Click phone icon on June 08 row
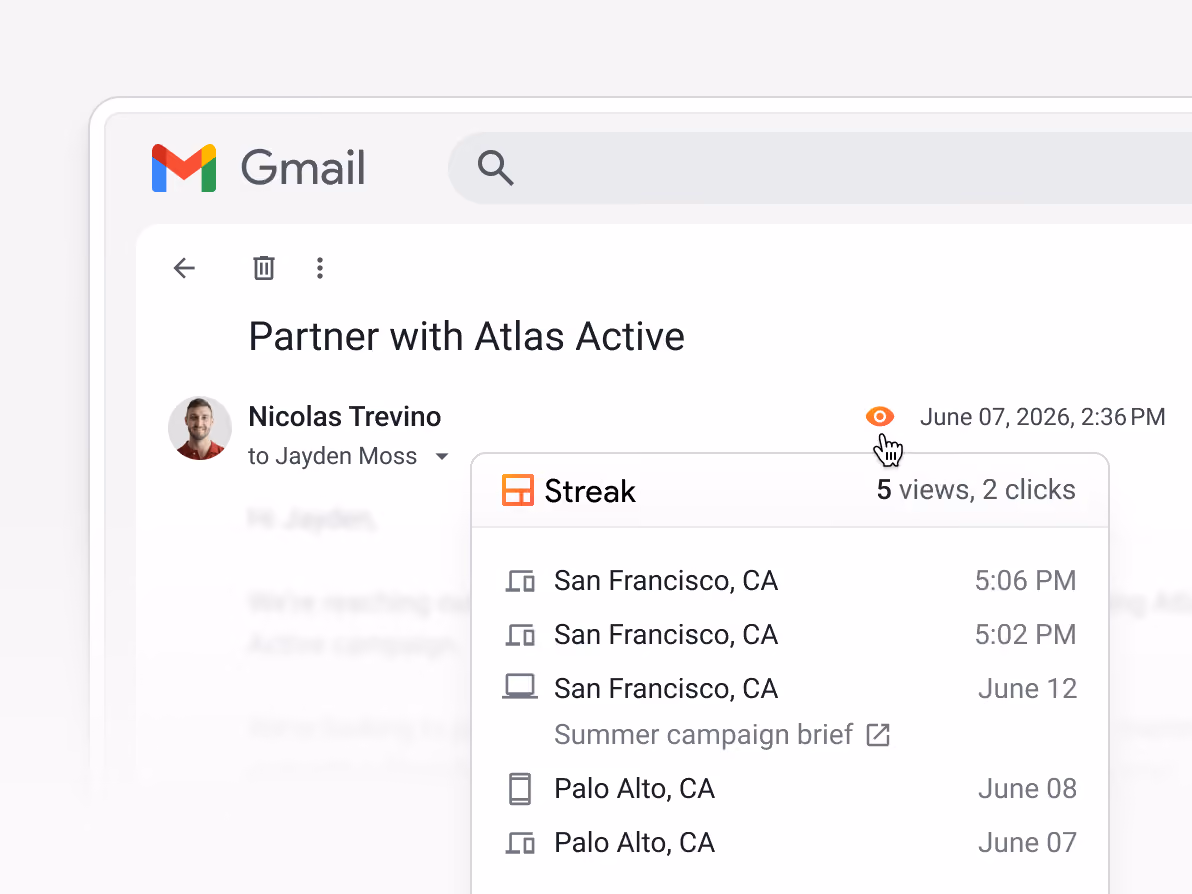1192x894 pixels. pyautogui.click(x=520, y=789)
